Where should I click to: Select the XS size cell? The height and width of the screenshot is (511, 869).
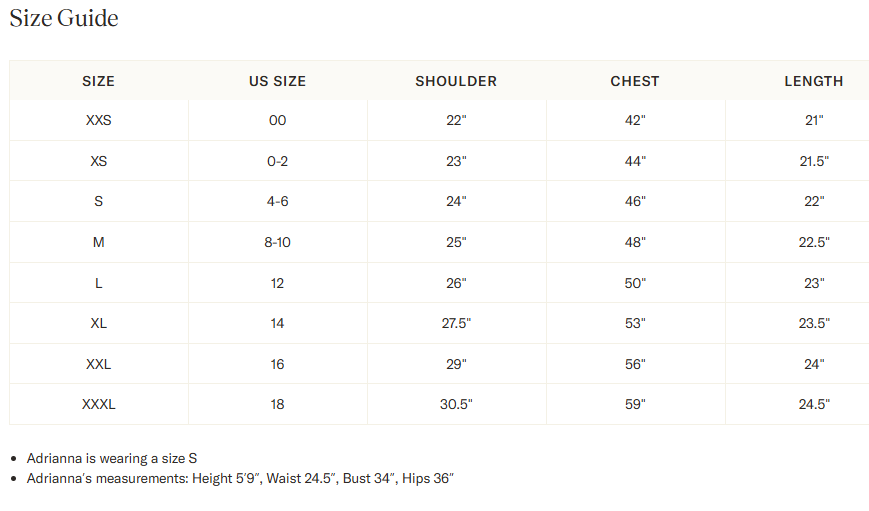[98, 161]
